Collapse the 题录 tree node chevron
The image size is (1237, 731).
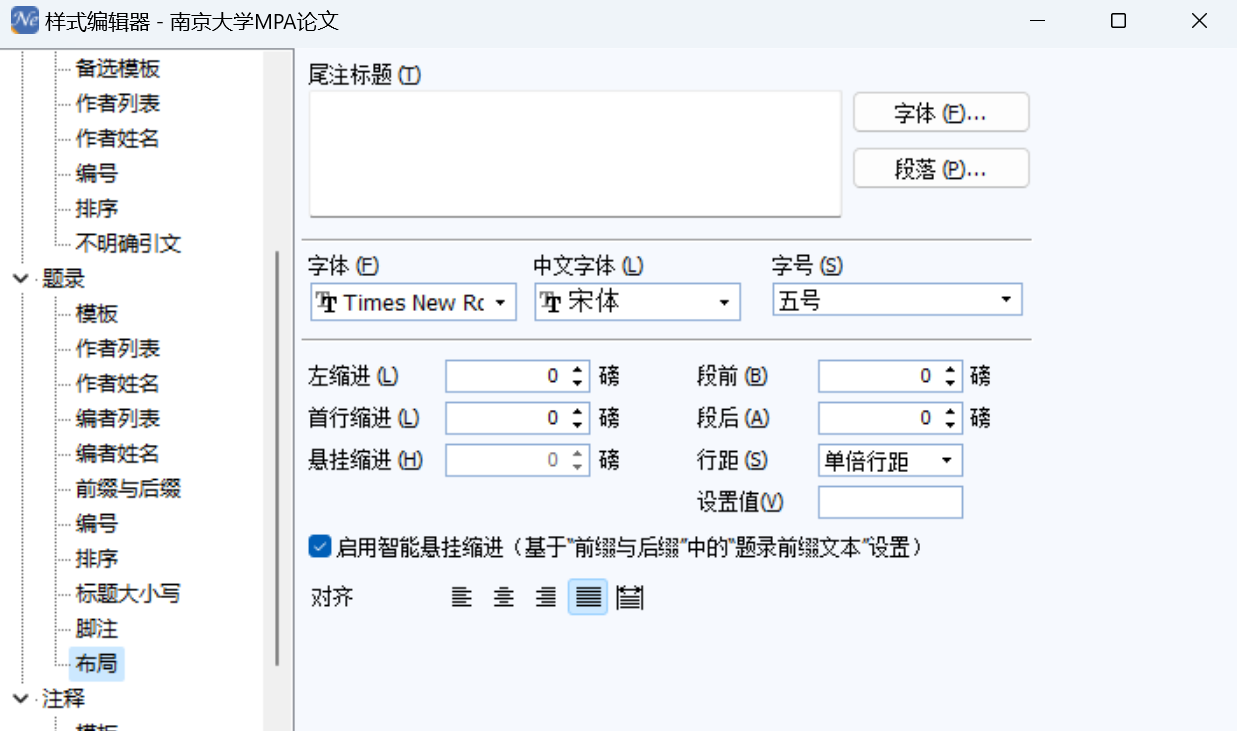point(19,279)
